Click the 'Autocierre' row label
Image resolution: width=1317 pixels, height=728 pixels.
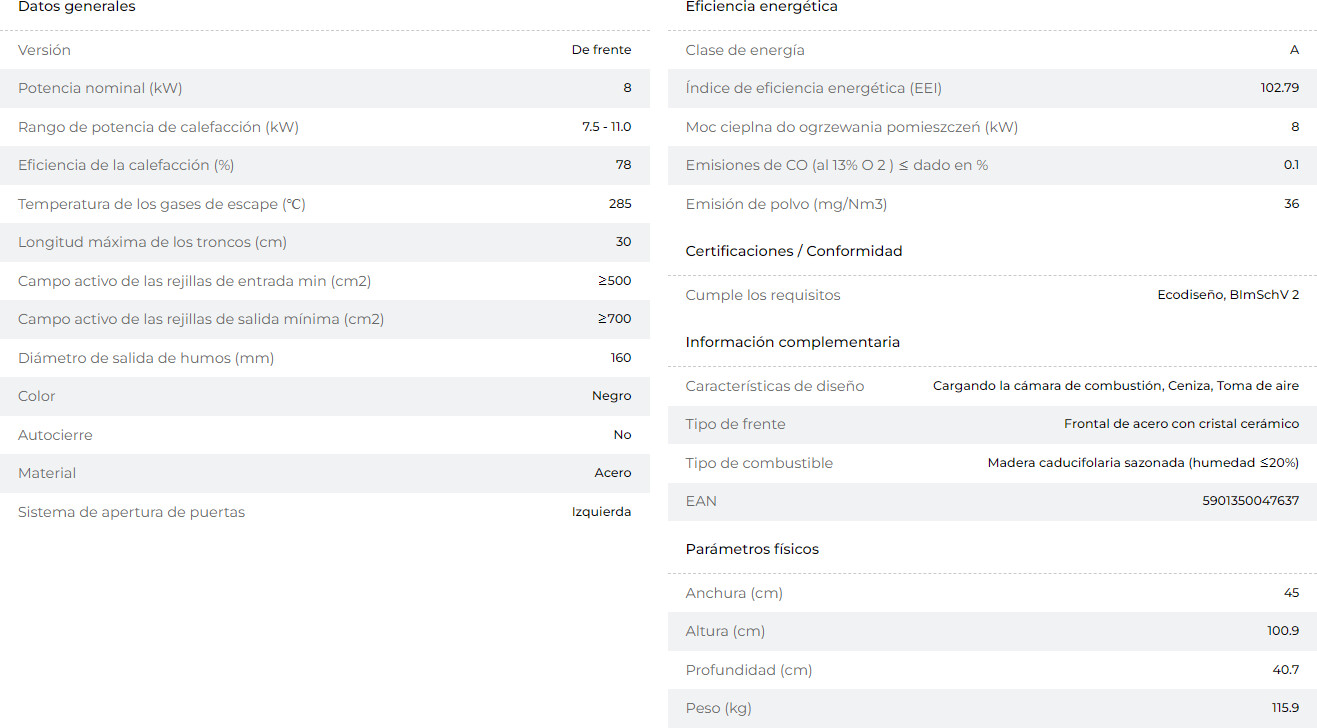[x=55, y=435]
